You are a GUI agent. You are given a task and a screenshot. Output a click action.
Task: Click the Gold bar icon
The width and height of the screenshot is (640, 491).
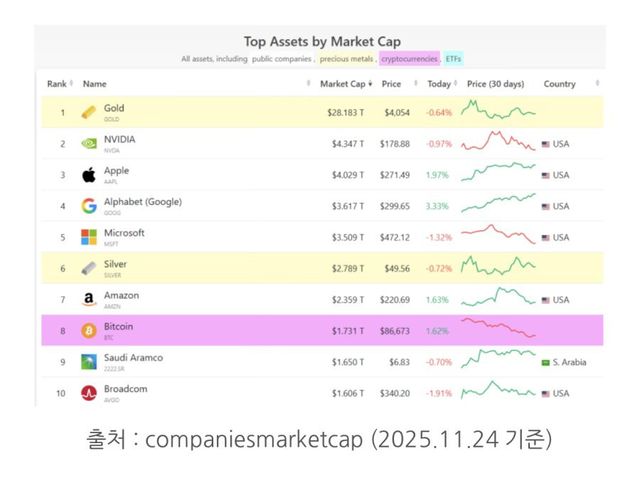[x=88, y=112]
